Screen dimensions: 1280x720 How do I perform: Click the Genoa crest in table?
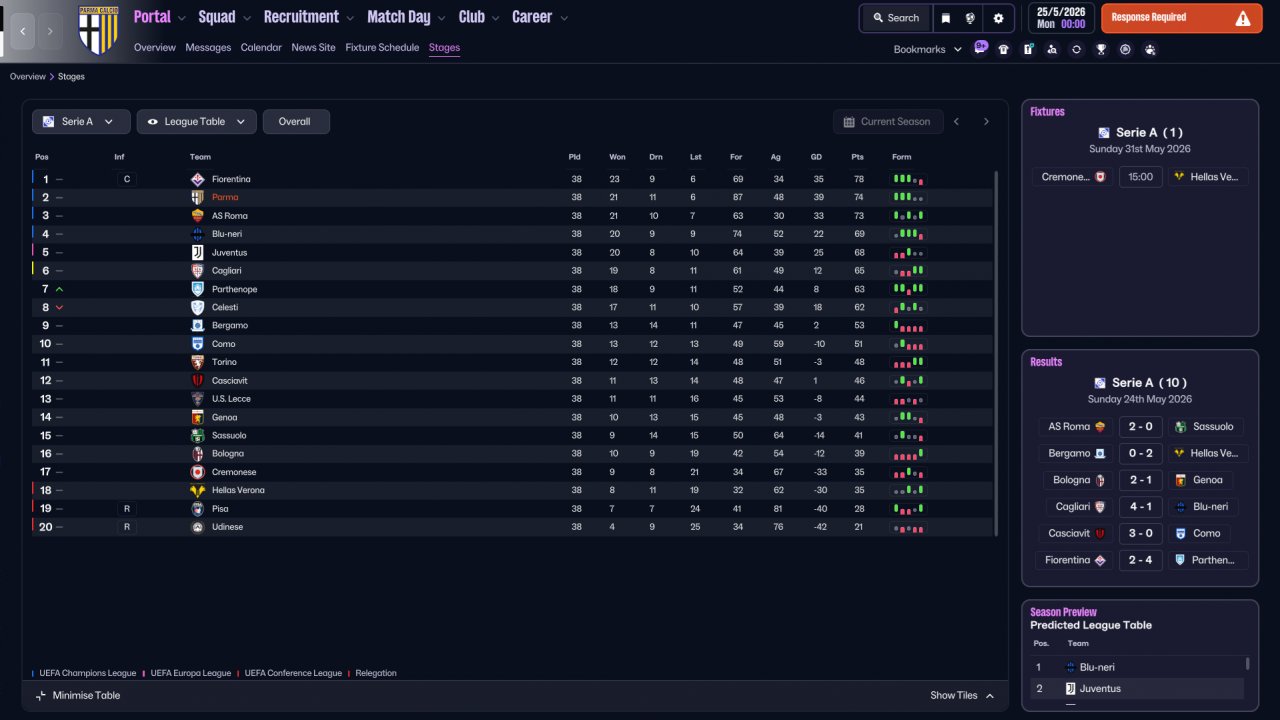pyautogui.click(x=198, y=417)
